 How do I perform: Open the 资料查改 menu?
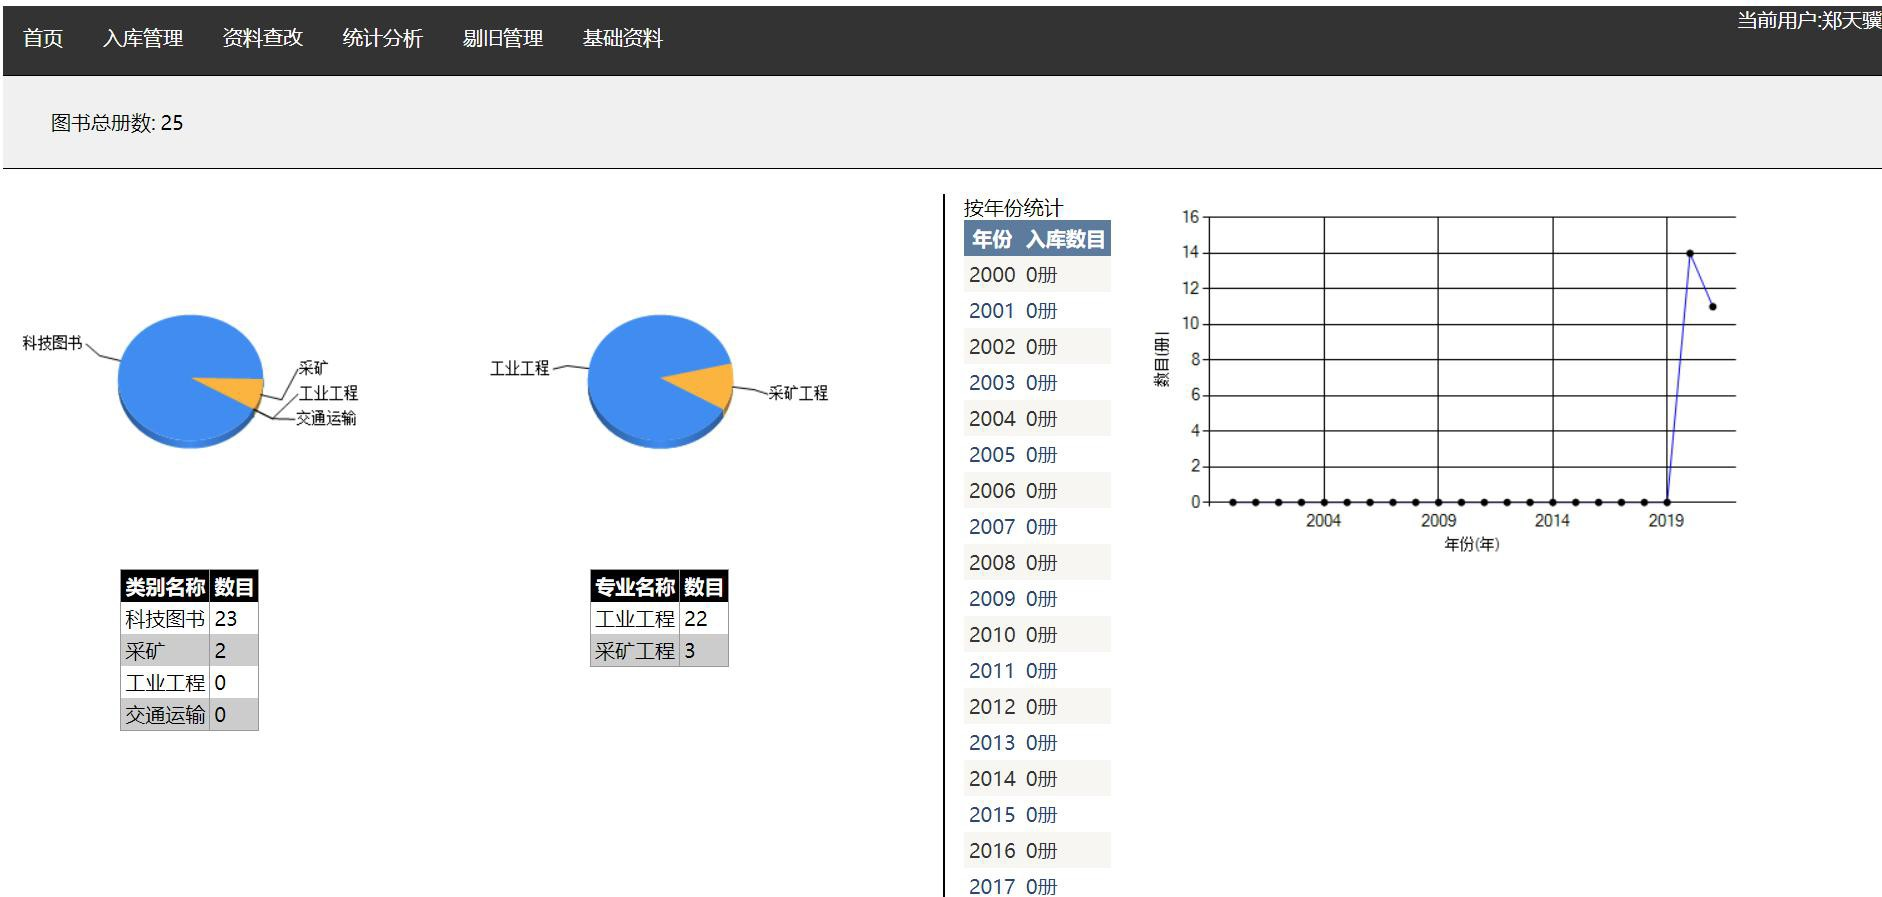(263, 38)
